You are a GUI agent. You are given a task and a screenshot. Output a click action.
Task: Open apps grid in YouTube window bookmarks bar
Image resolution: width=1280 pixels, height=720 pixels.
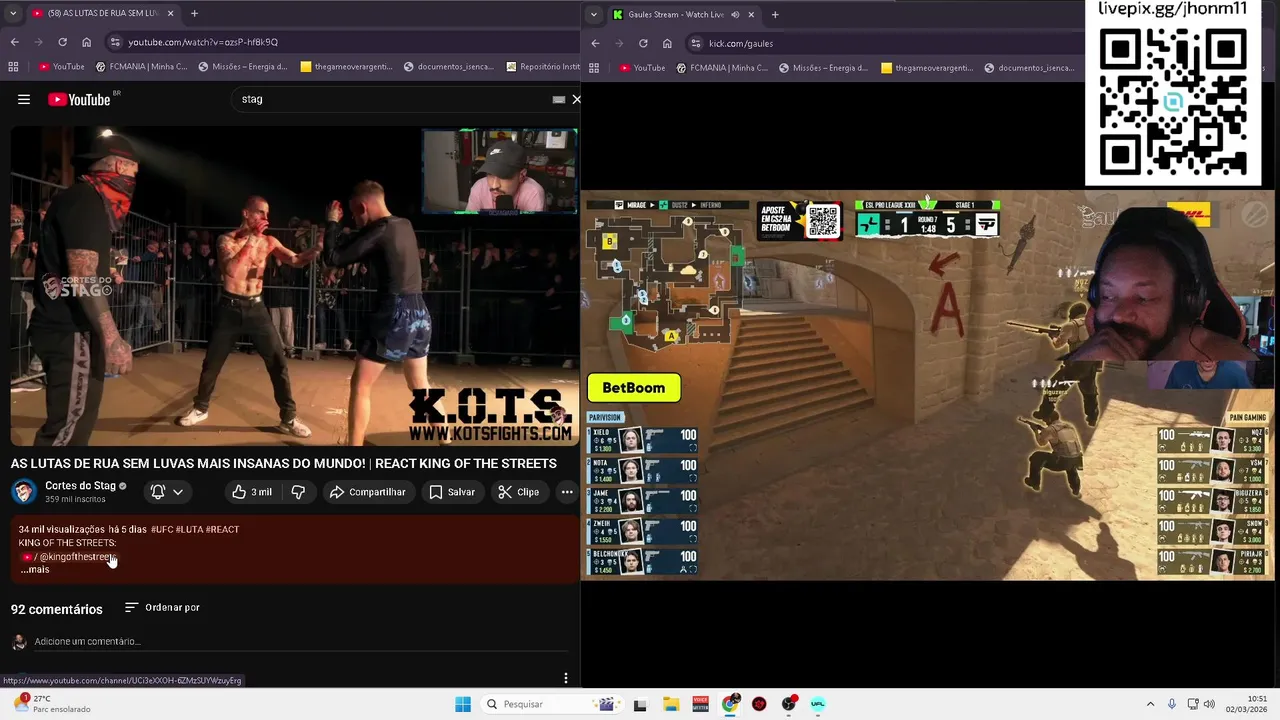click(x=13, y=67)
